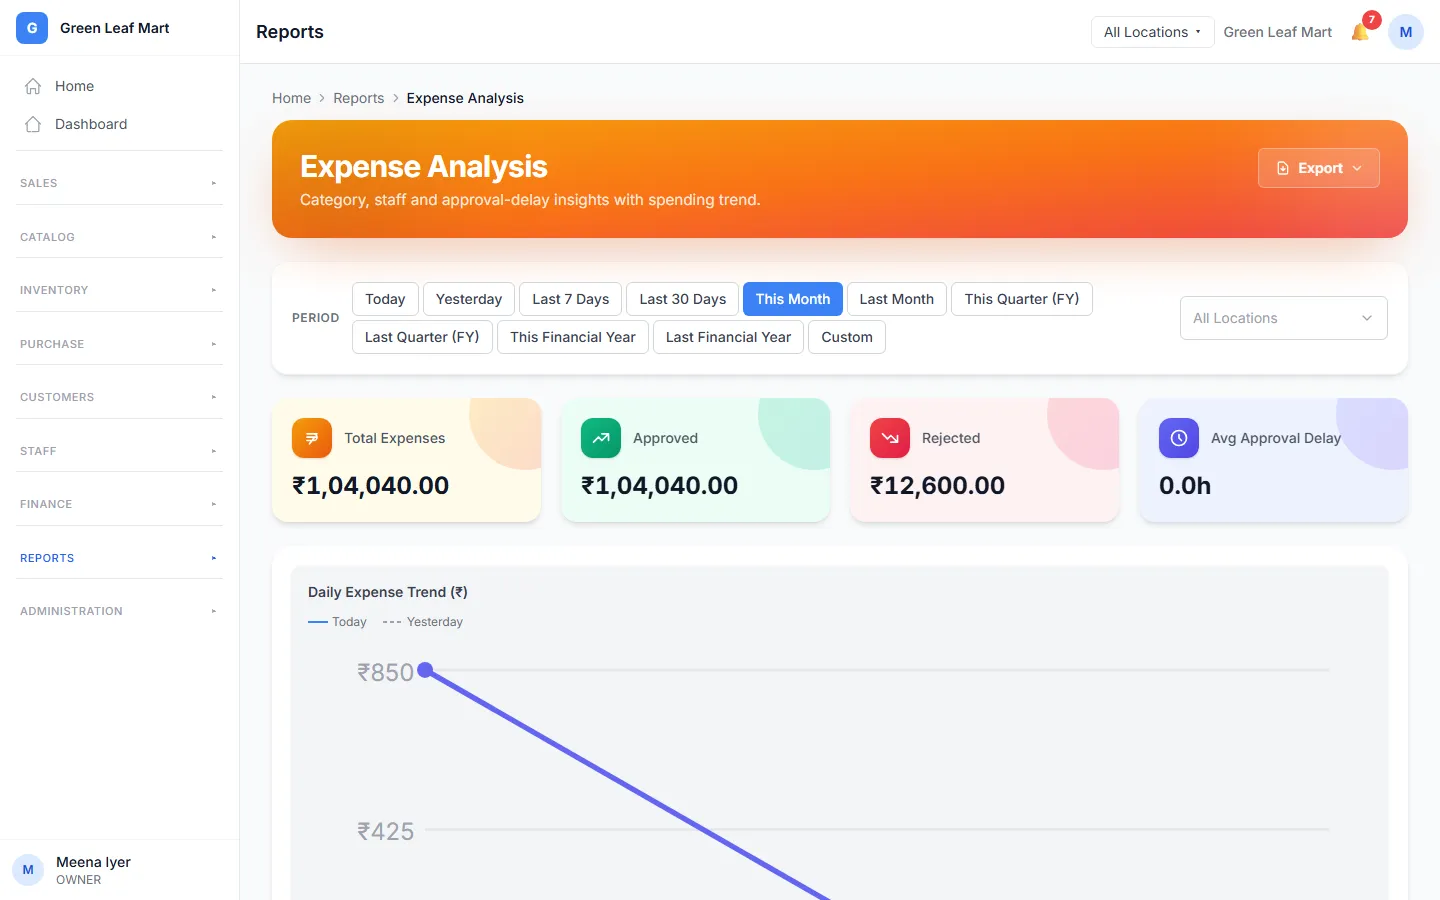
Task: Expand the Customers section
Action: point(119,397)
